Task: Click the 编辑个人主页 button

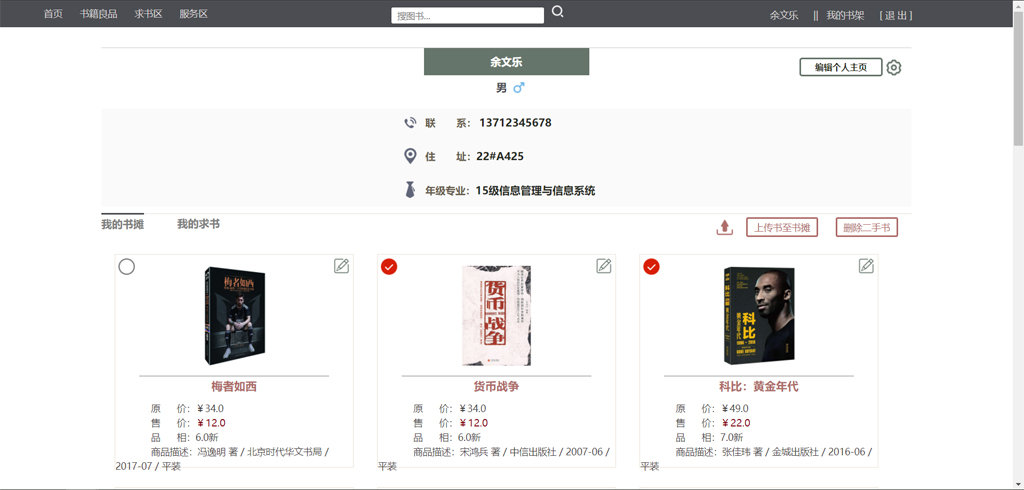Action: 840,68
